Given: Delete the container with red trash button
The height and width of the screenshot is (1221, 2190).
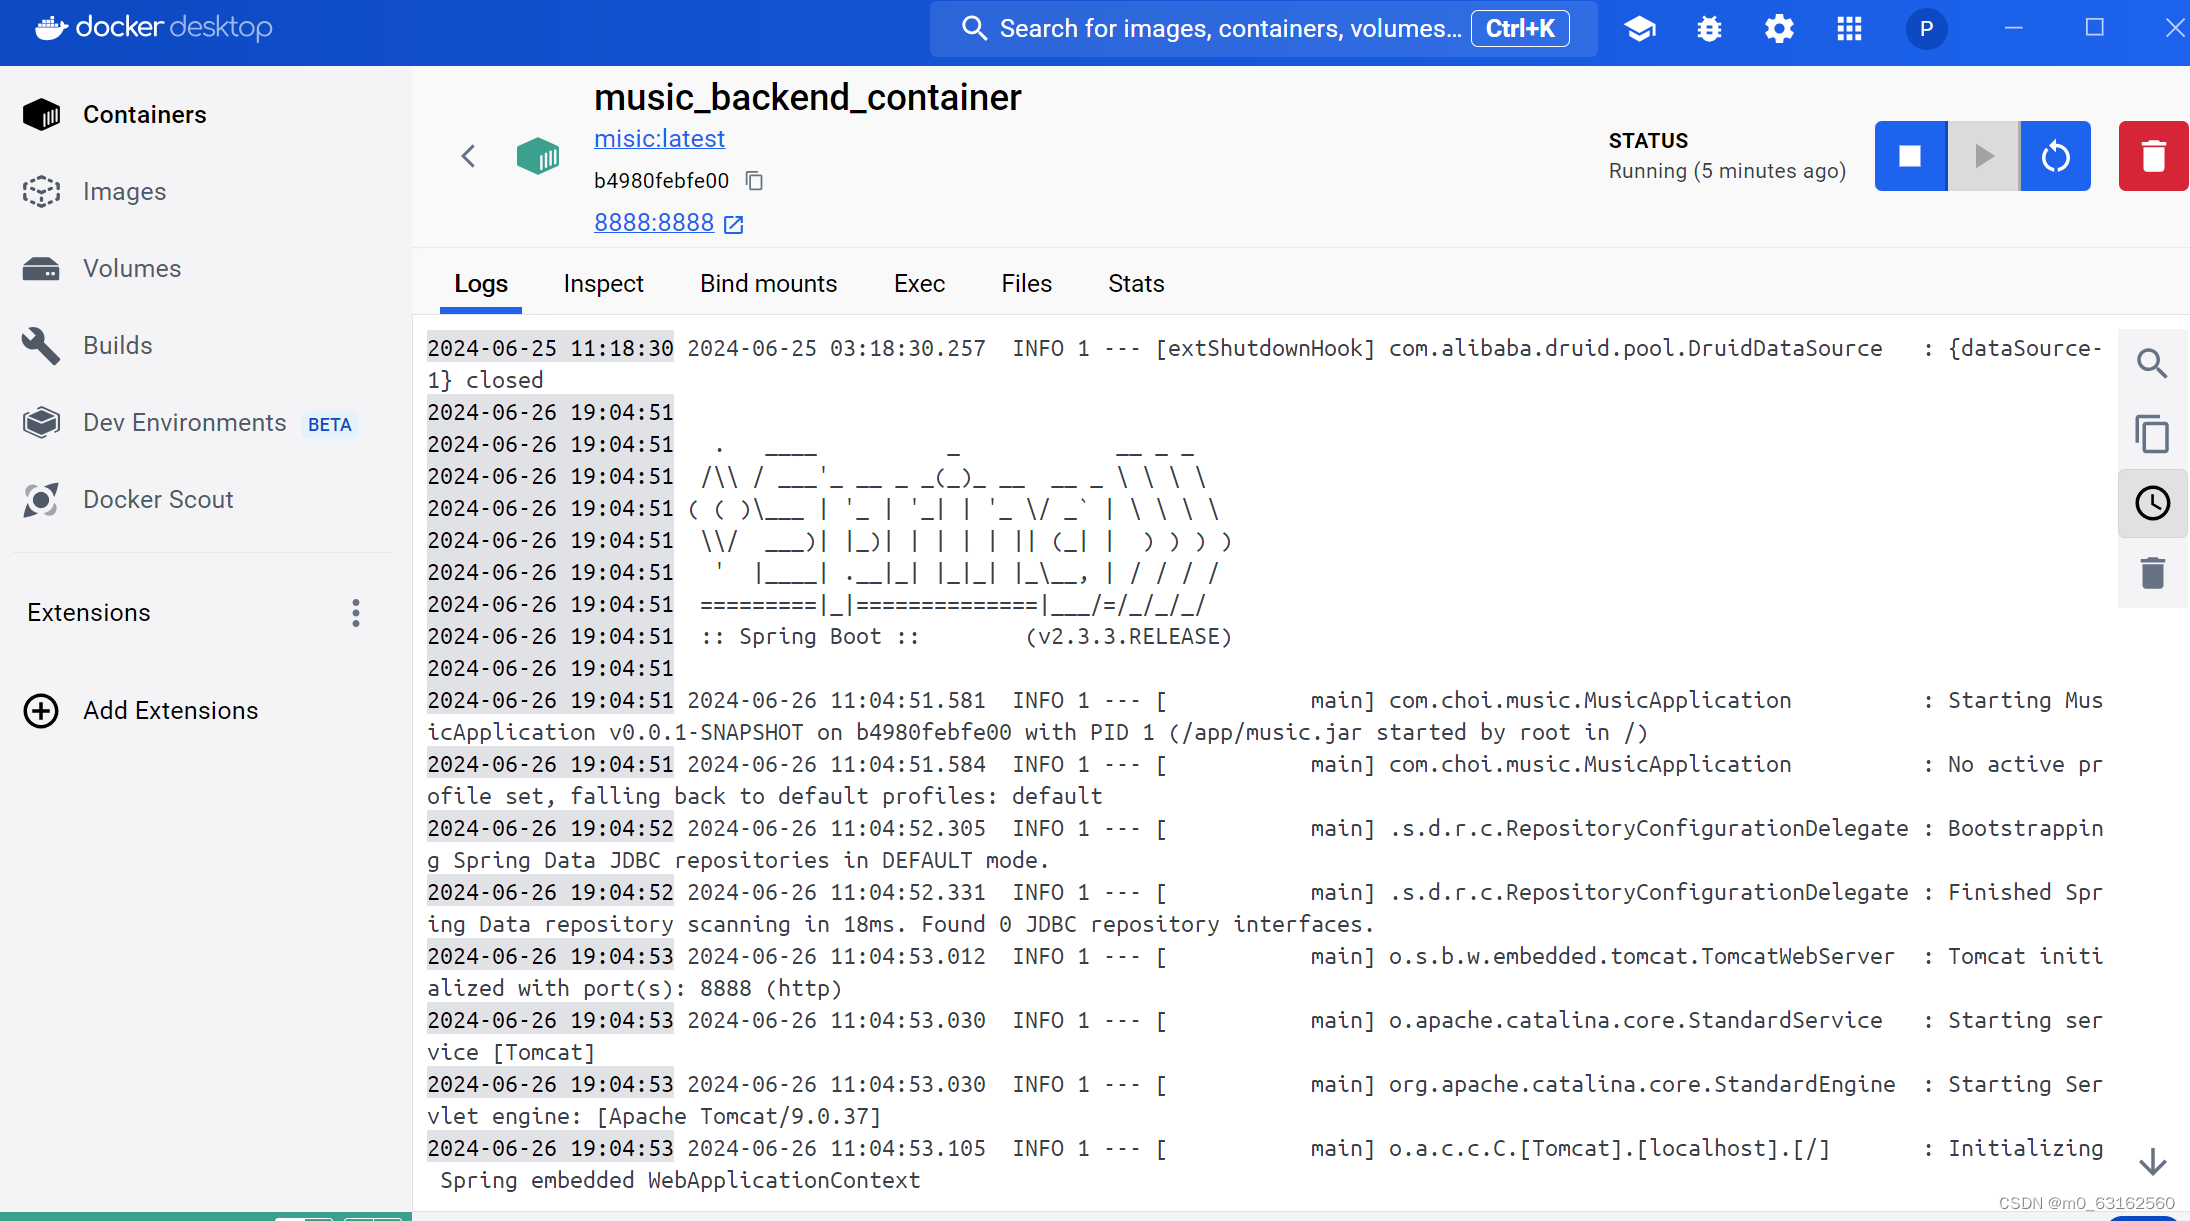Looking at the screenshot, I should (x=2153, y=156).
